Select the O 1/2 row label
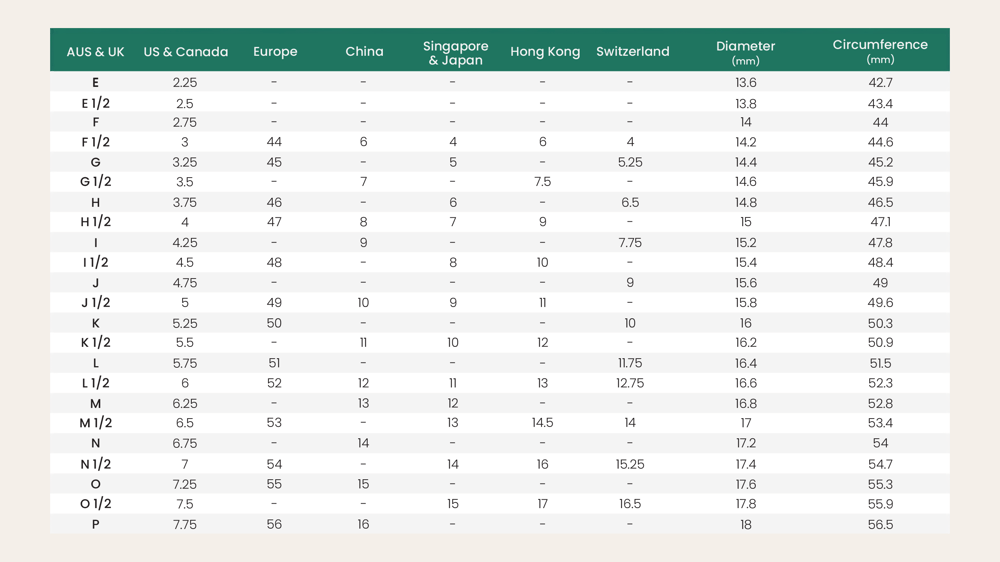Screen dimensions: 1000x562 [x=96, y=504]
